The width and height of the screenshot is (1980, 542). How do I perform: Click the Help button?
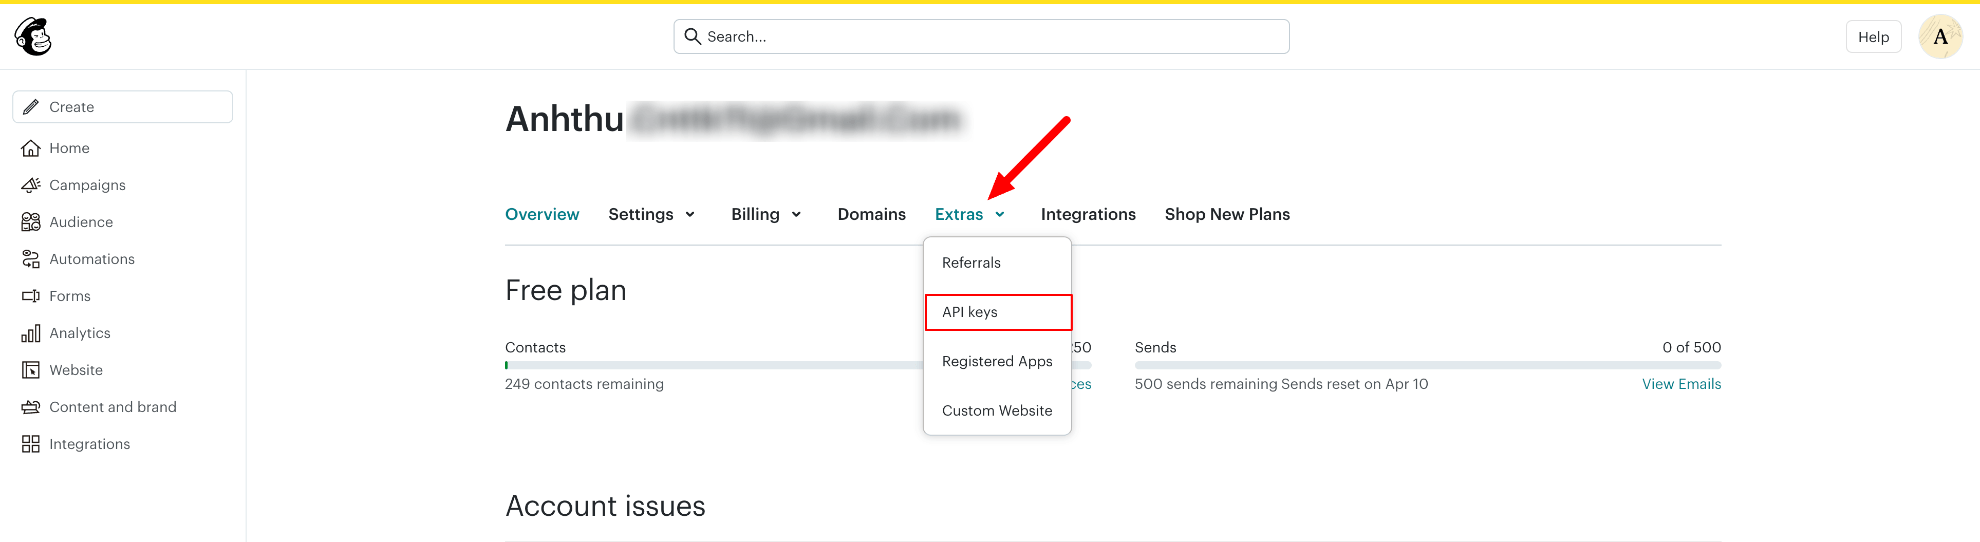coord(1873,37)
